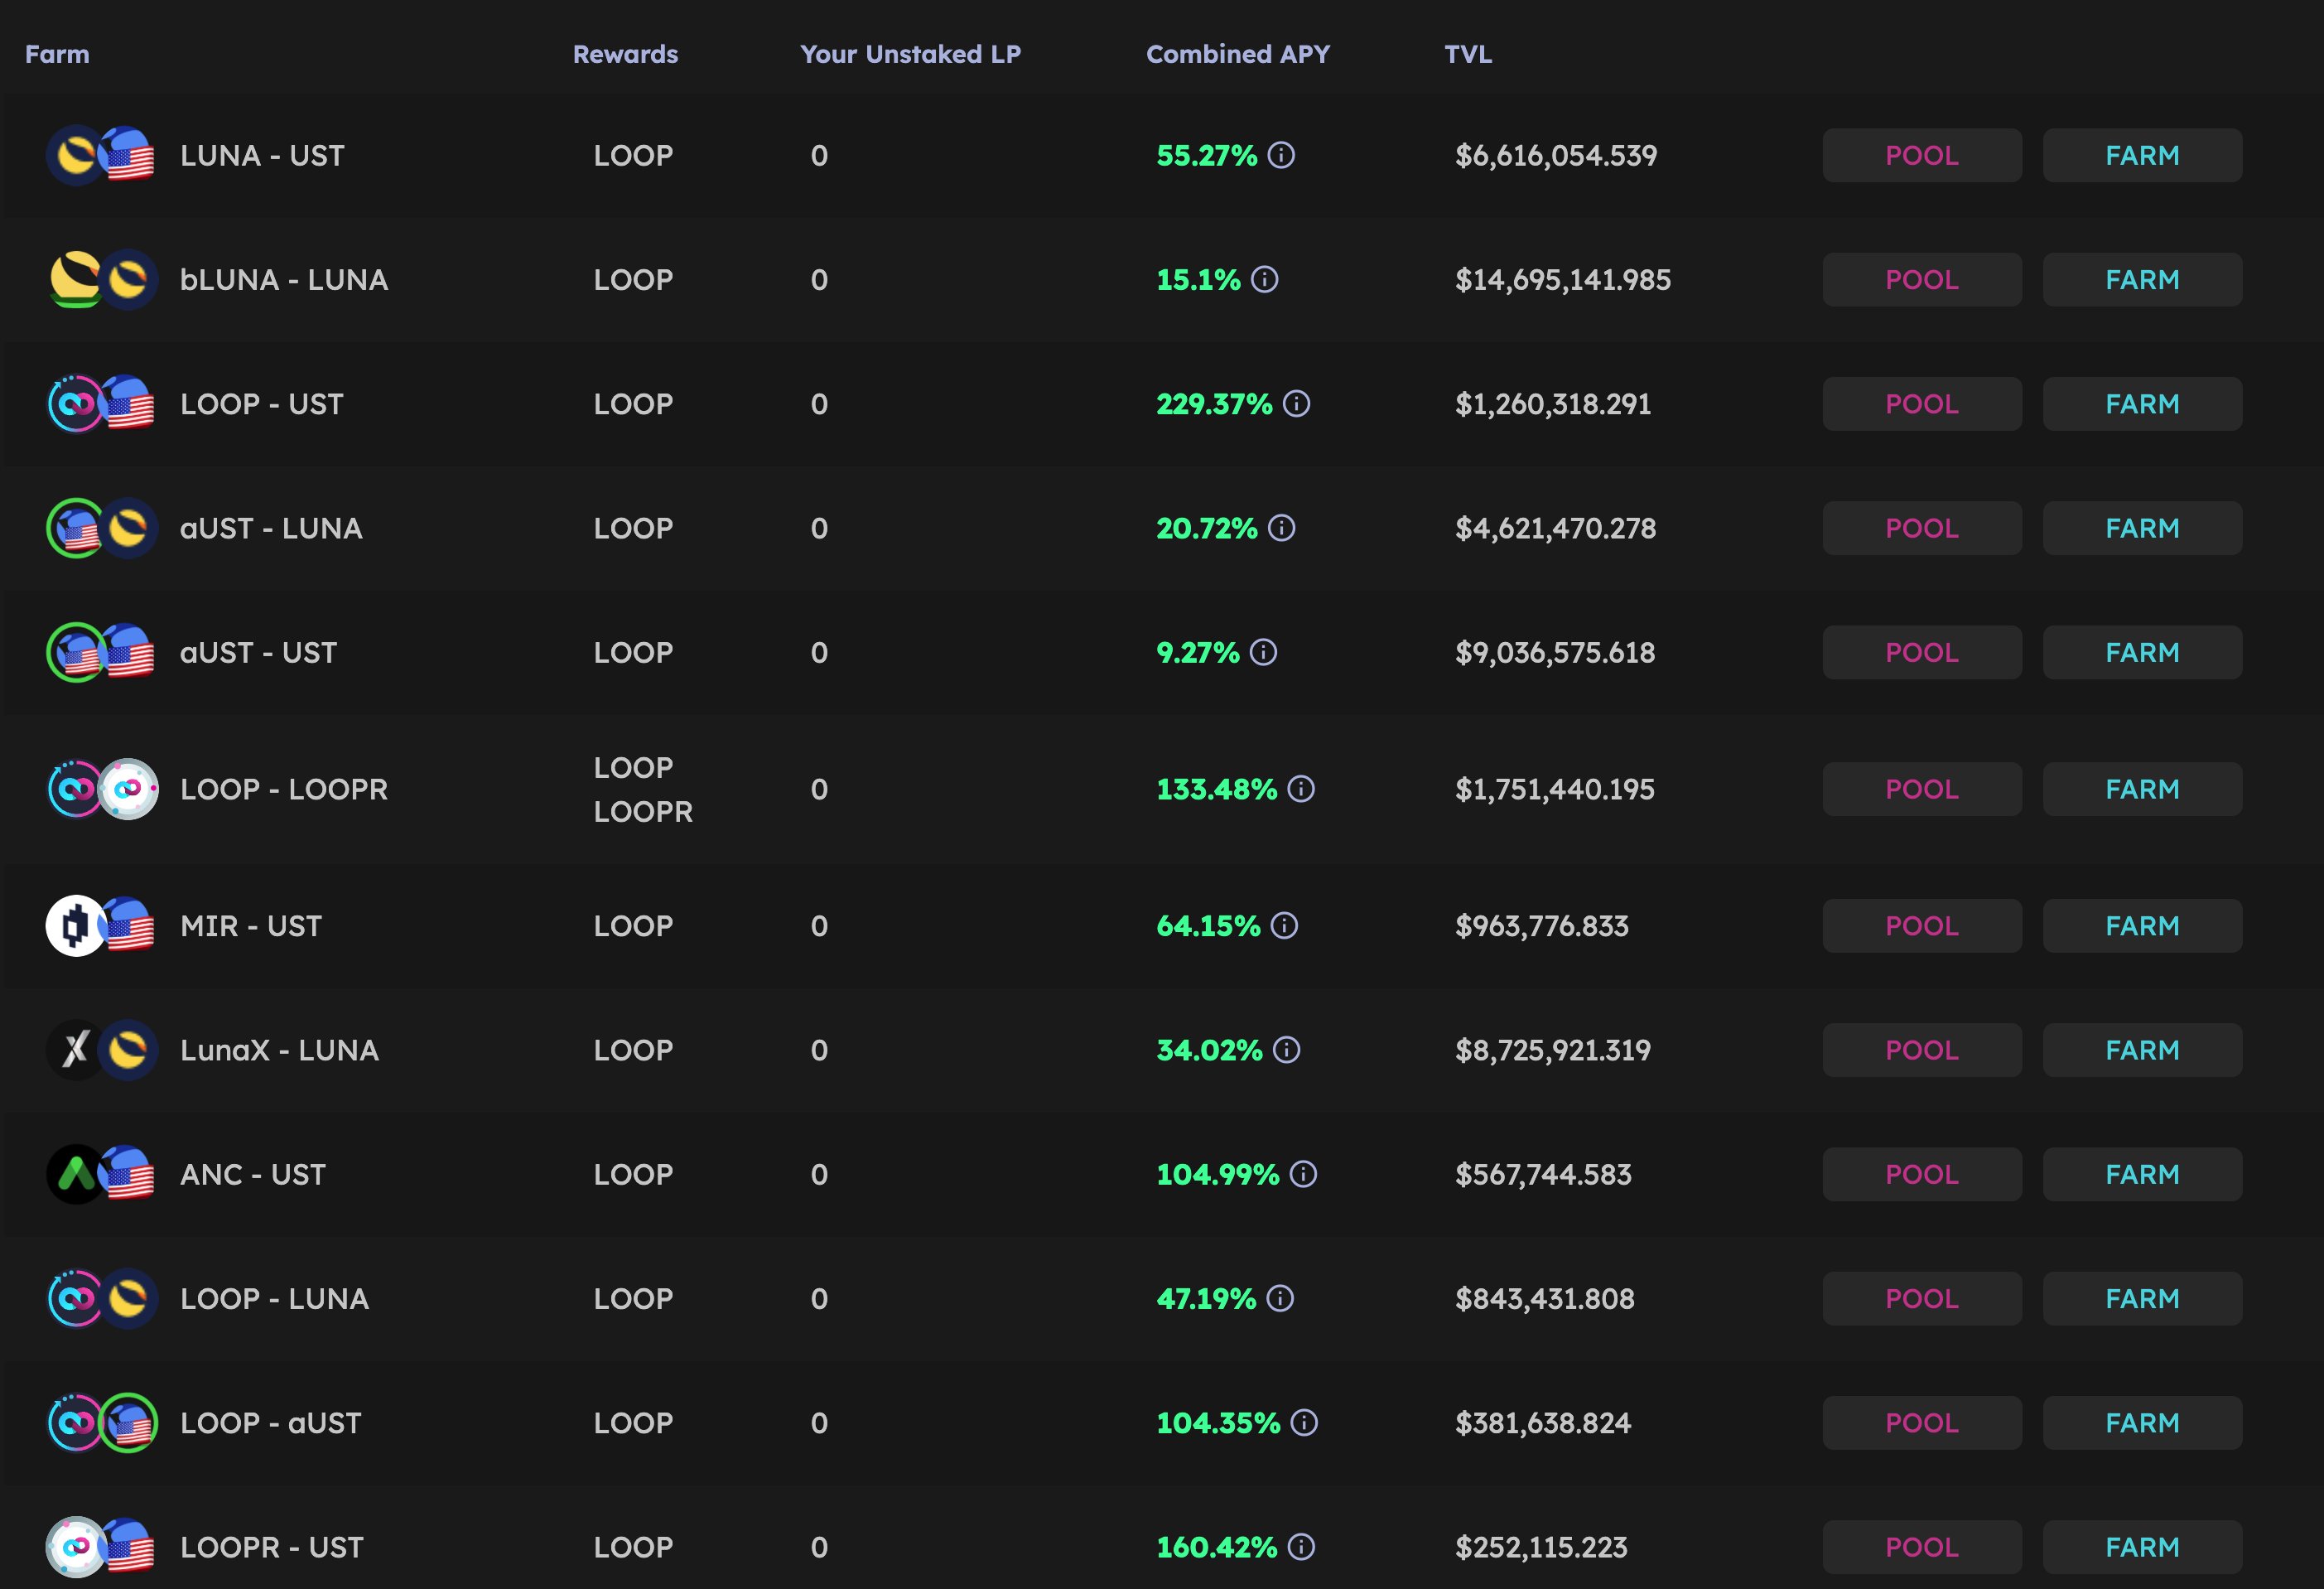This screenshot has height=1589, width=2324.
Task: Click the info icon next to 20.72% APY
Action: [x=1282, y=528]
